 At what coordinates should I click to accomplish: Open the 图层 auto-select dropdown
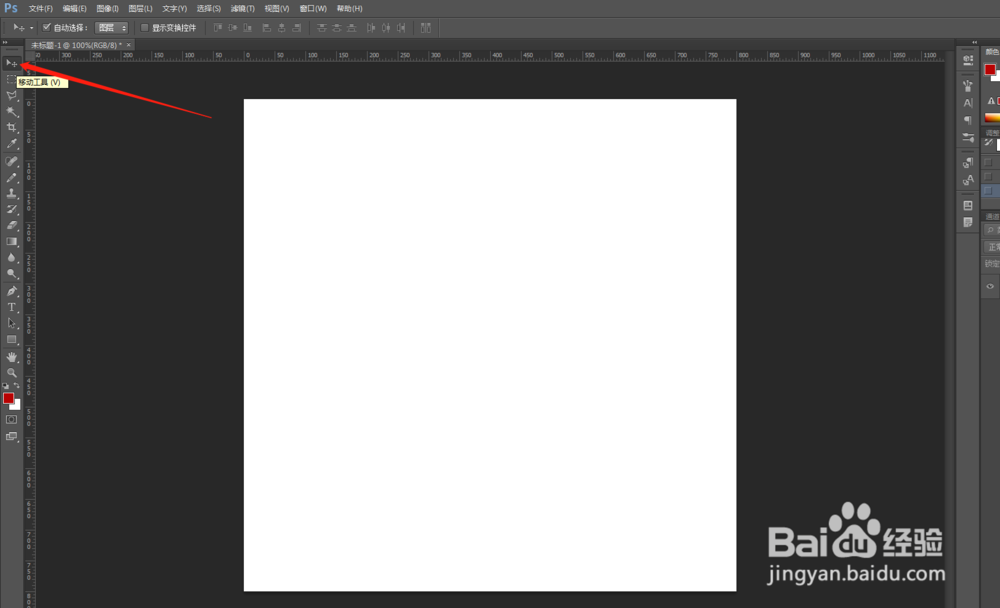(112, 27)
